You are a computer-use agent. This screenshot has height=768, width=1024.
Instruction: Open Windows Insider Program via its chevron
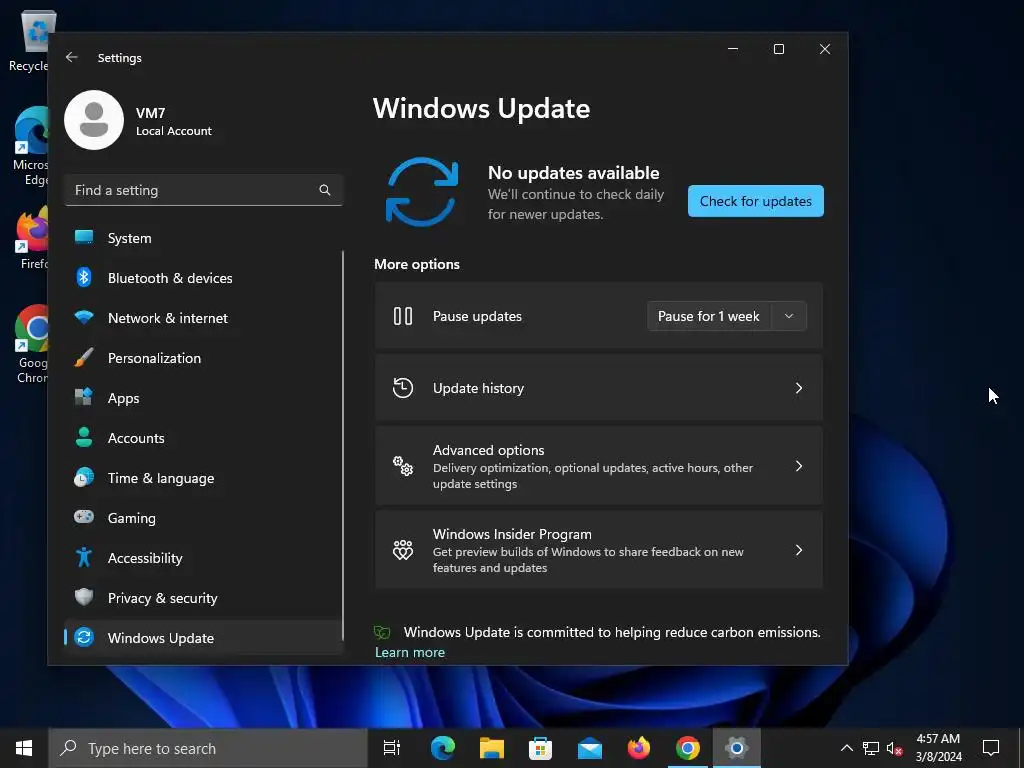[799, 550]
